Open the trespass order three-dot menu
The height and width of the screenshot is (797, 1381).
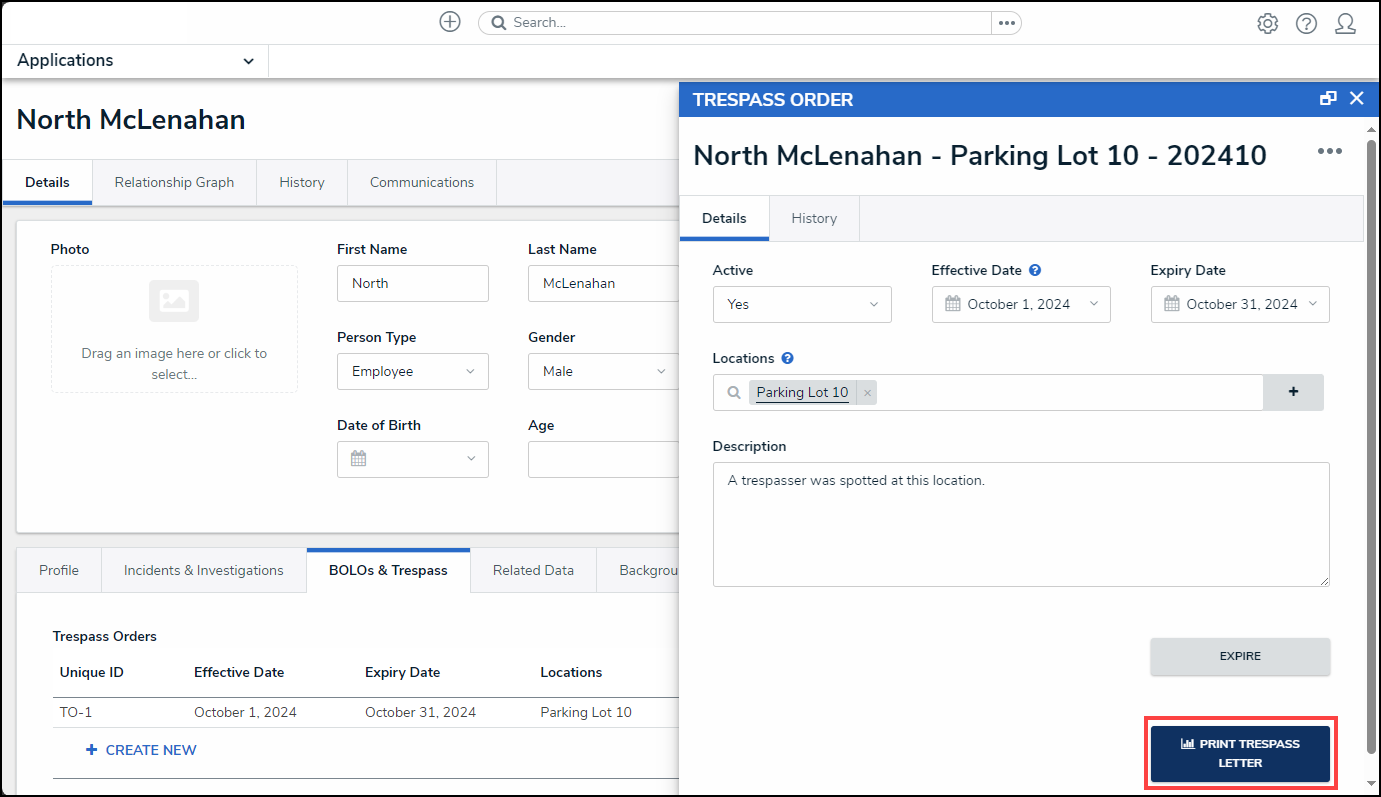click(1329, 151)
